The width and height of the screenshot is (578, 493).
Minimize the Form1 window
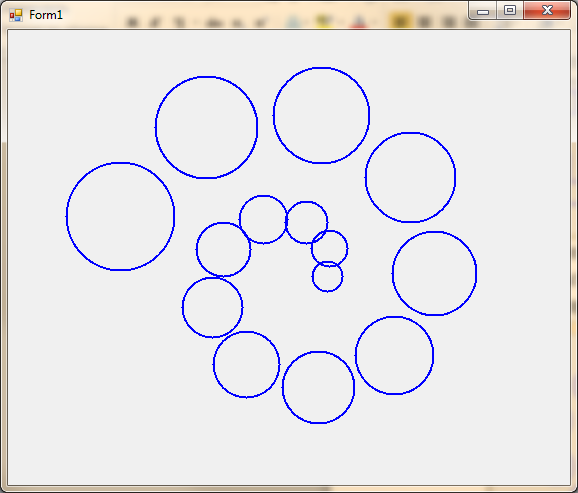point(483,11)
